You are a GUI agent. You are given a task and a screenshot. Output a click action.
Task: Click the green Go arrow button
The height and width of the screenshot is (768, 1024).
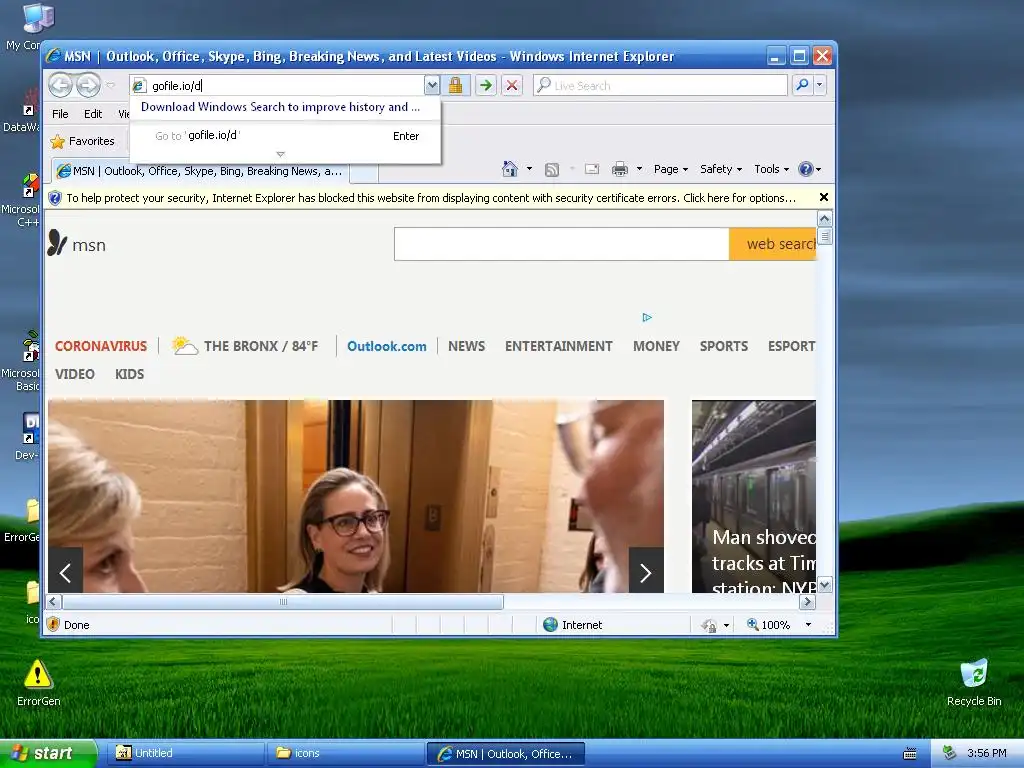(485, 85)
